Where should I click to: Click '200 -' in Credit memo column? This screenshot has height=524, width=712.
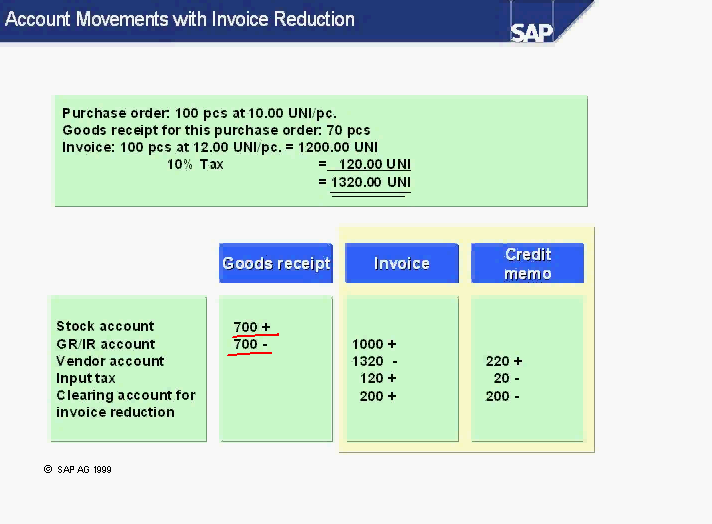coord(503,396)
